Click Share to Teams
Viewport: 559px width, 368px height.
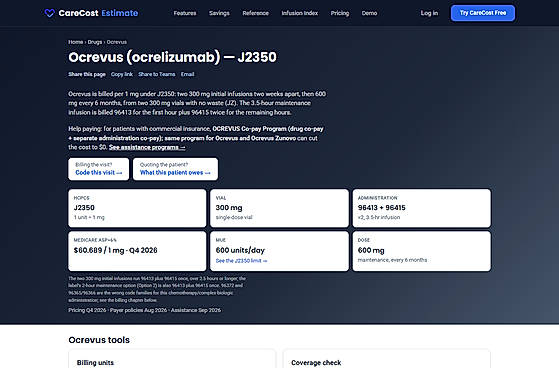pyautogui.click(x=157, y=74)
